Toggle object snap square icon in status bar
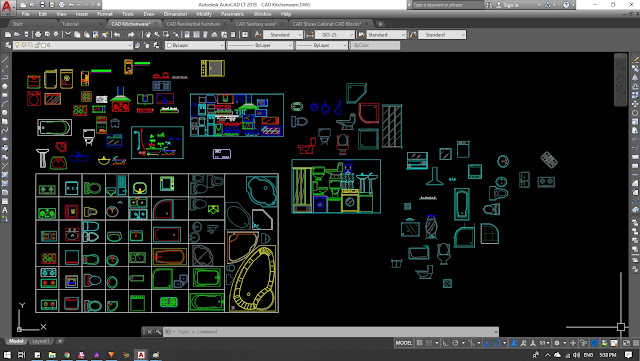640x361 pixels. point(497,343)
